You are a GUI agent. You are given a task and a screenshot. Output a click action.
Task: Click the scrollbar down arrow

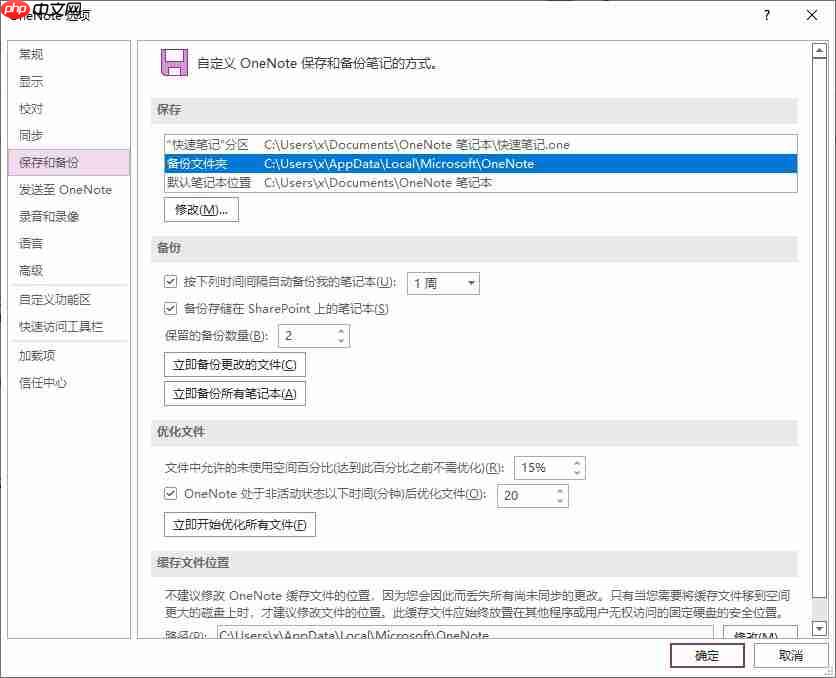pyautogui.click(x=819, y=628)
